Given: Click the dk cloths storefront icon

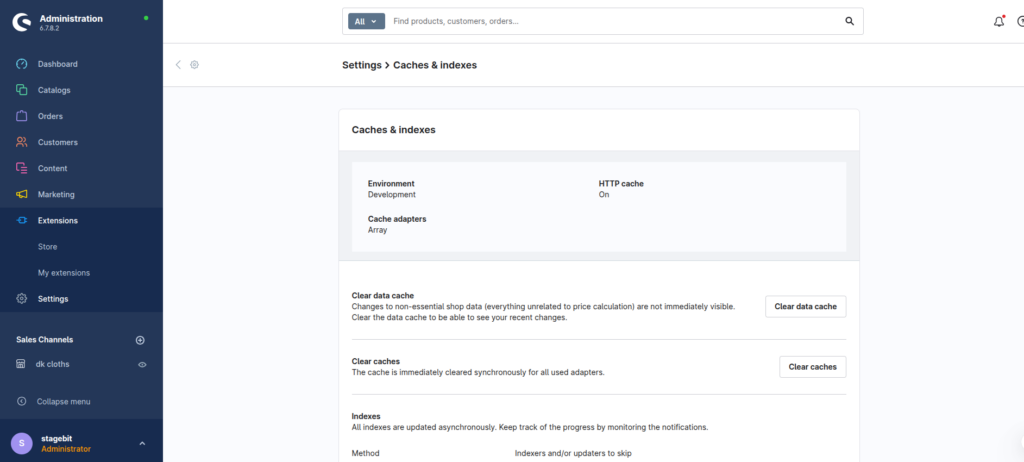Looking at the screenshot, I should tap(21, 364).
